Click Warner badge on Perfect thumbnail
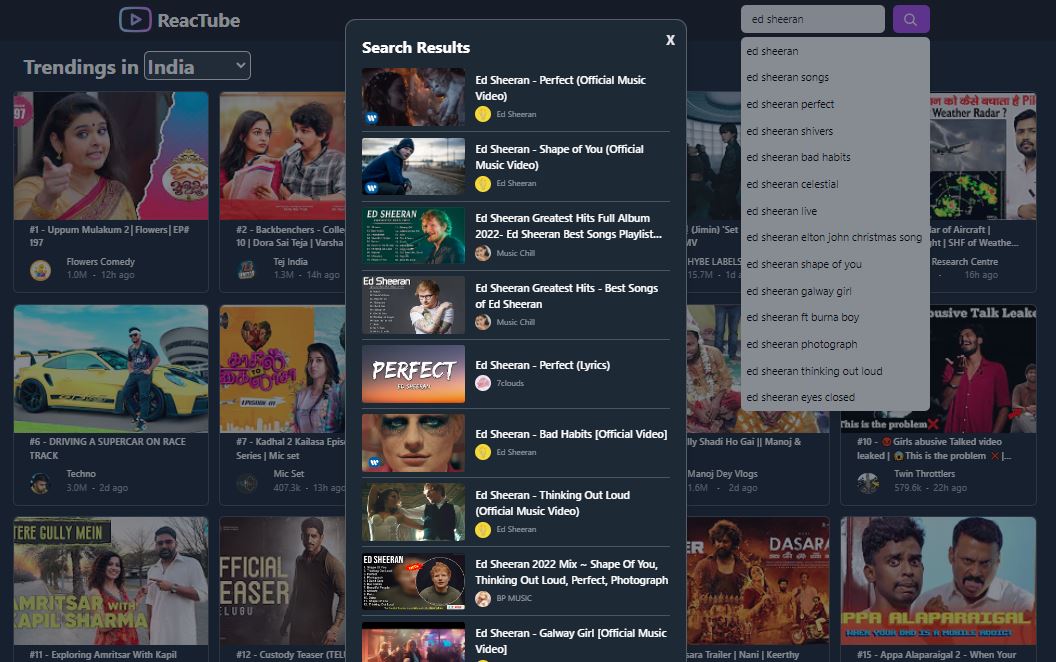This screenshot has height=662, width=1056. [371, 118]
